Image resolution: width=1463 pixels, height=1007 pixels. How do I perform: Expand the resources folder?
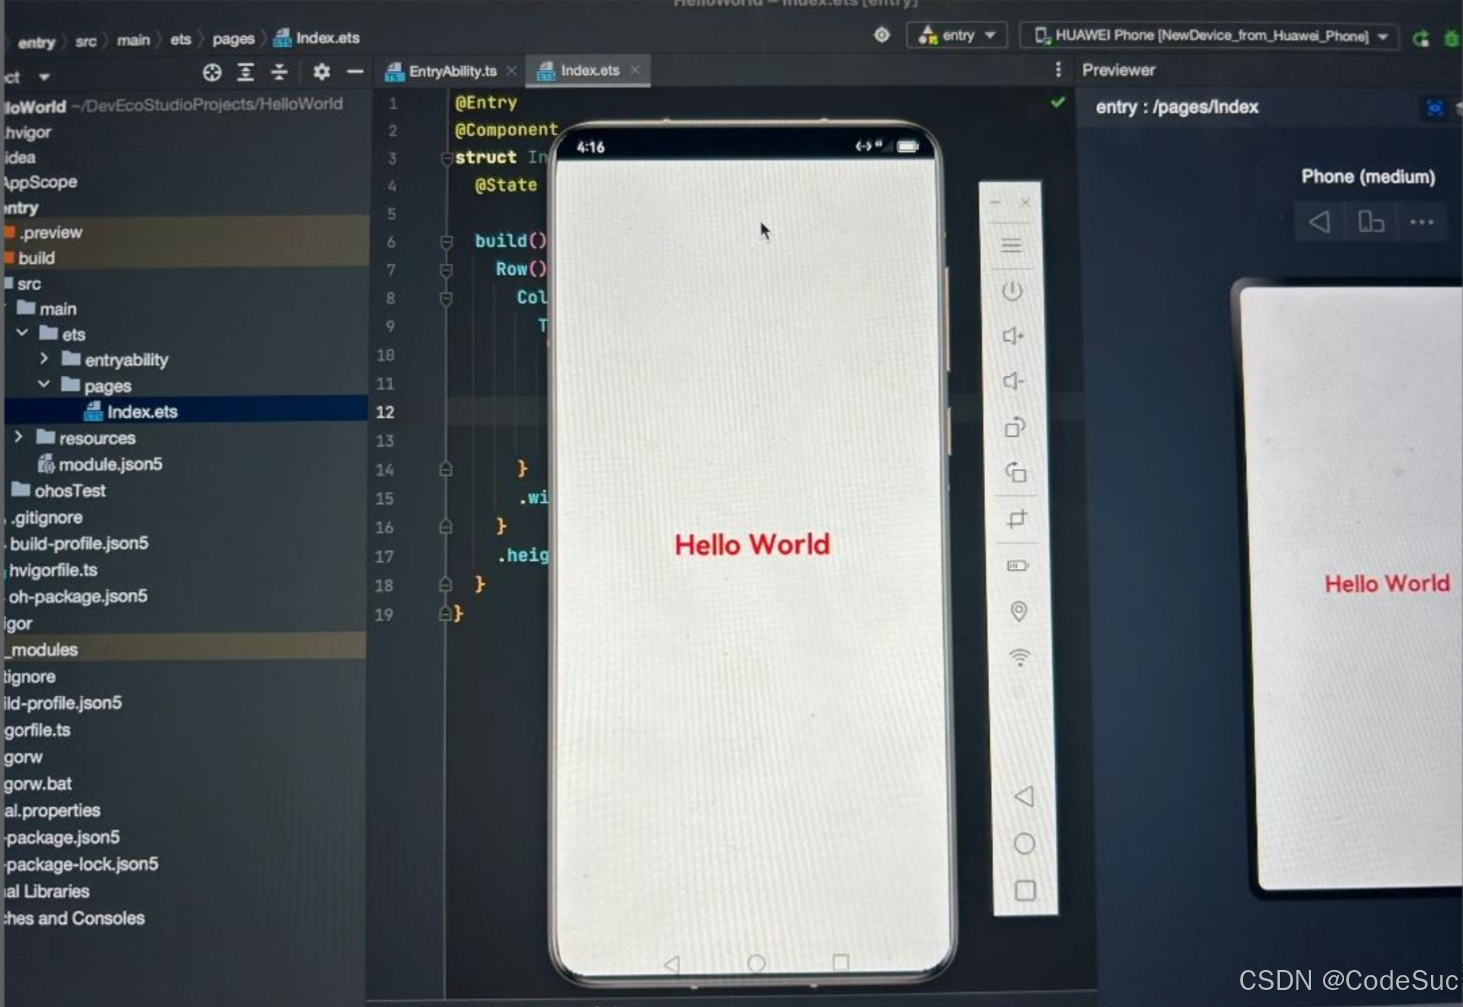coord(18,437)
